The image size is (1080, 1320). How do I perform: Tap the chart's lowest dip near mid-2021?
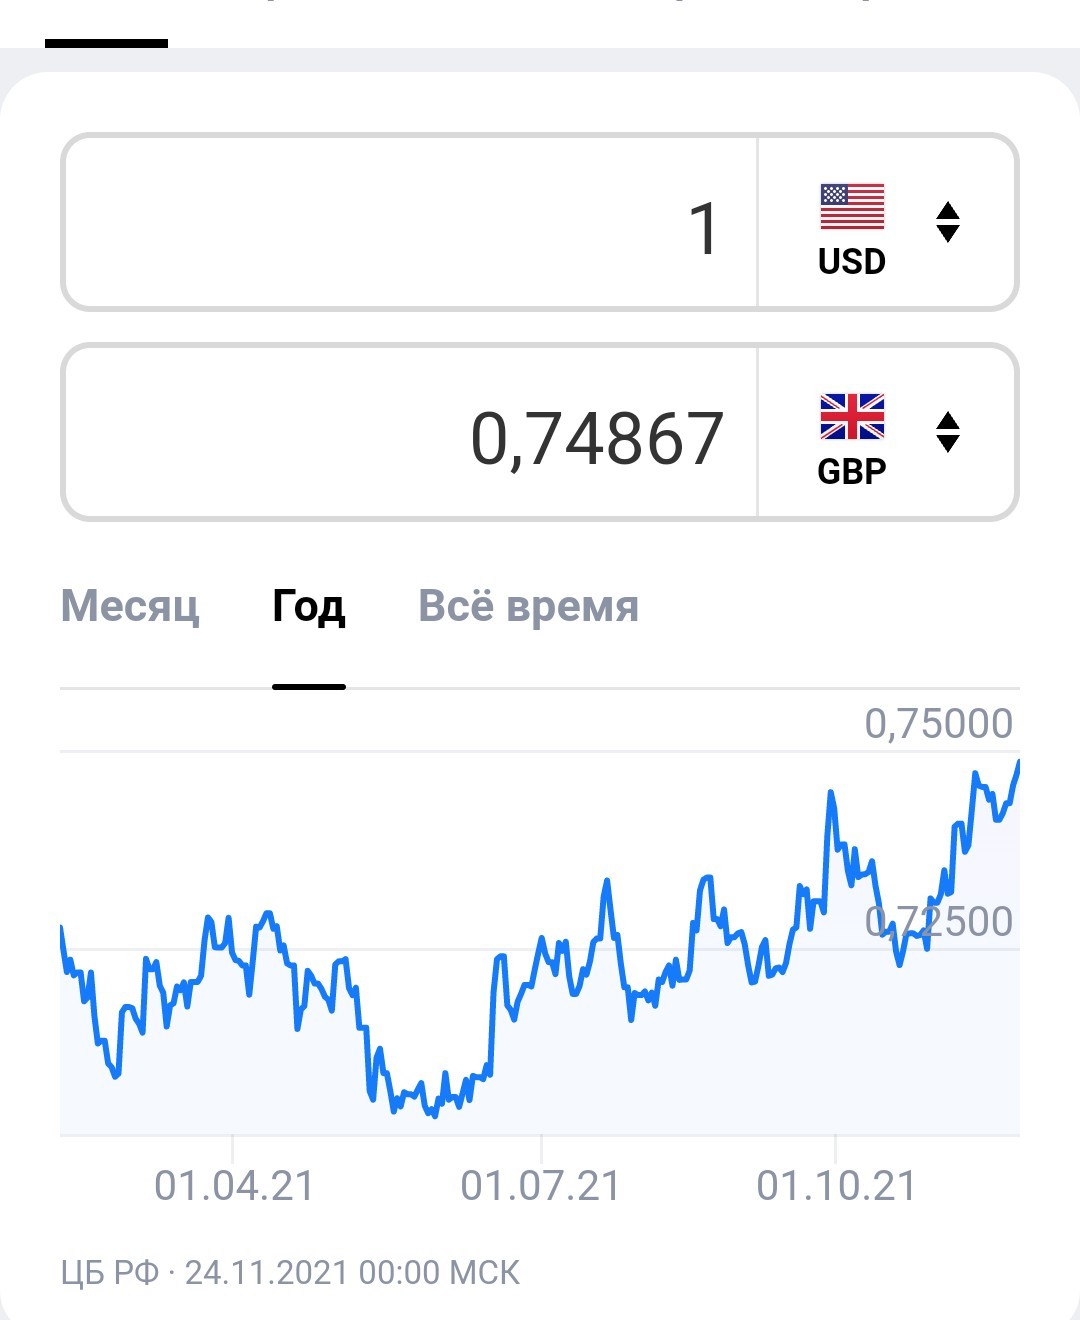433,1114
